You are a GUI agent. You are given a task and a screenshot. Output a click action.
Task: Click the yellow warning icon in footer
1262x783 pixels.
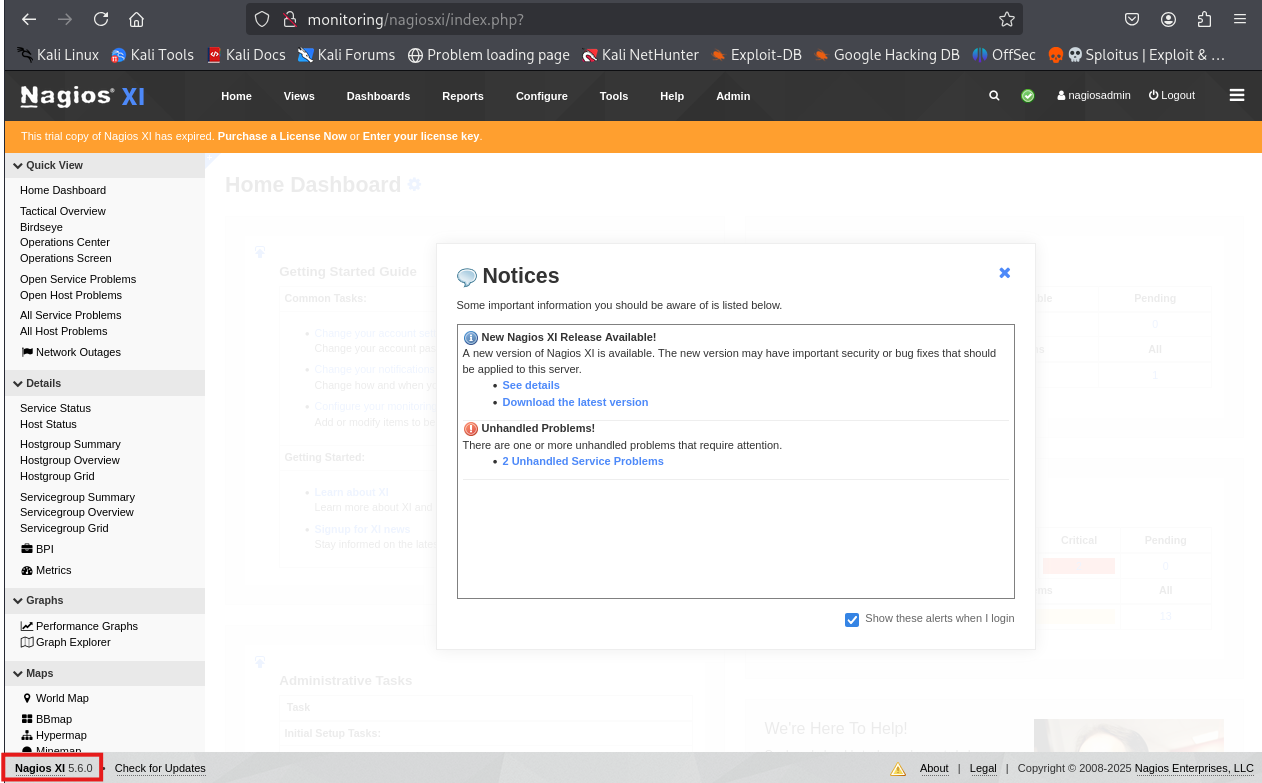click(898, 768)
